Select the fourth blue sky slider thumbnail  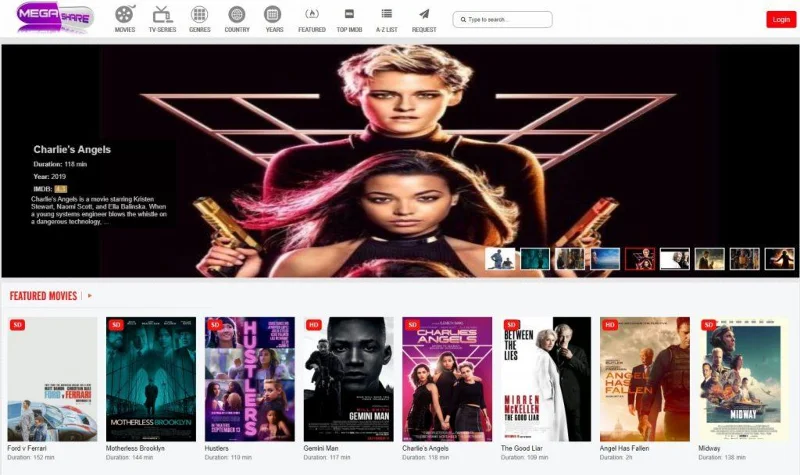tap(605, 259)
